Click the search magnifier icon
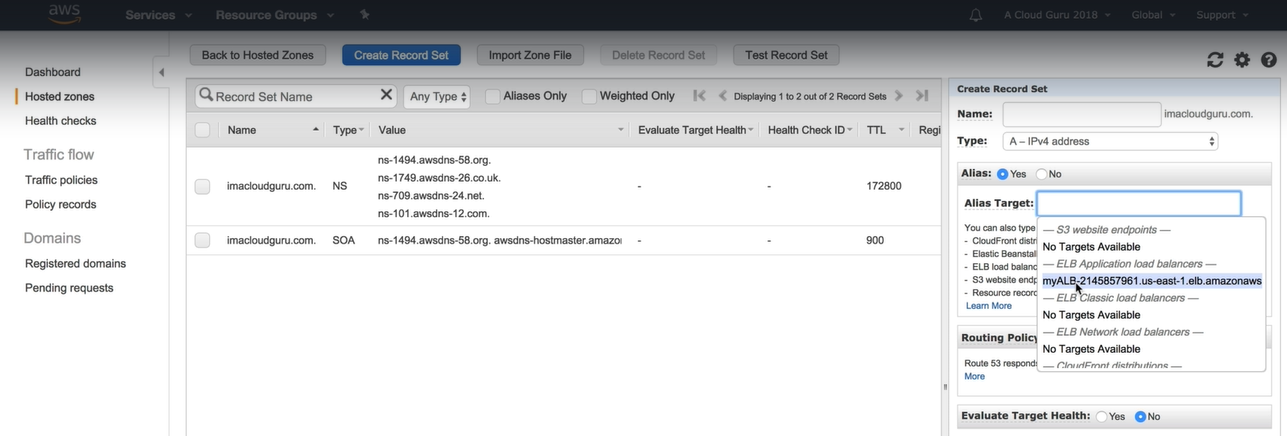The width and height of the screenshot is (1287, 436). [206, 95]
